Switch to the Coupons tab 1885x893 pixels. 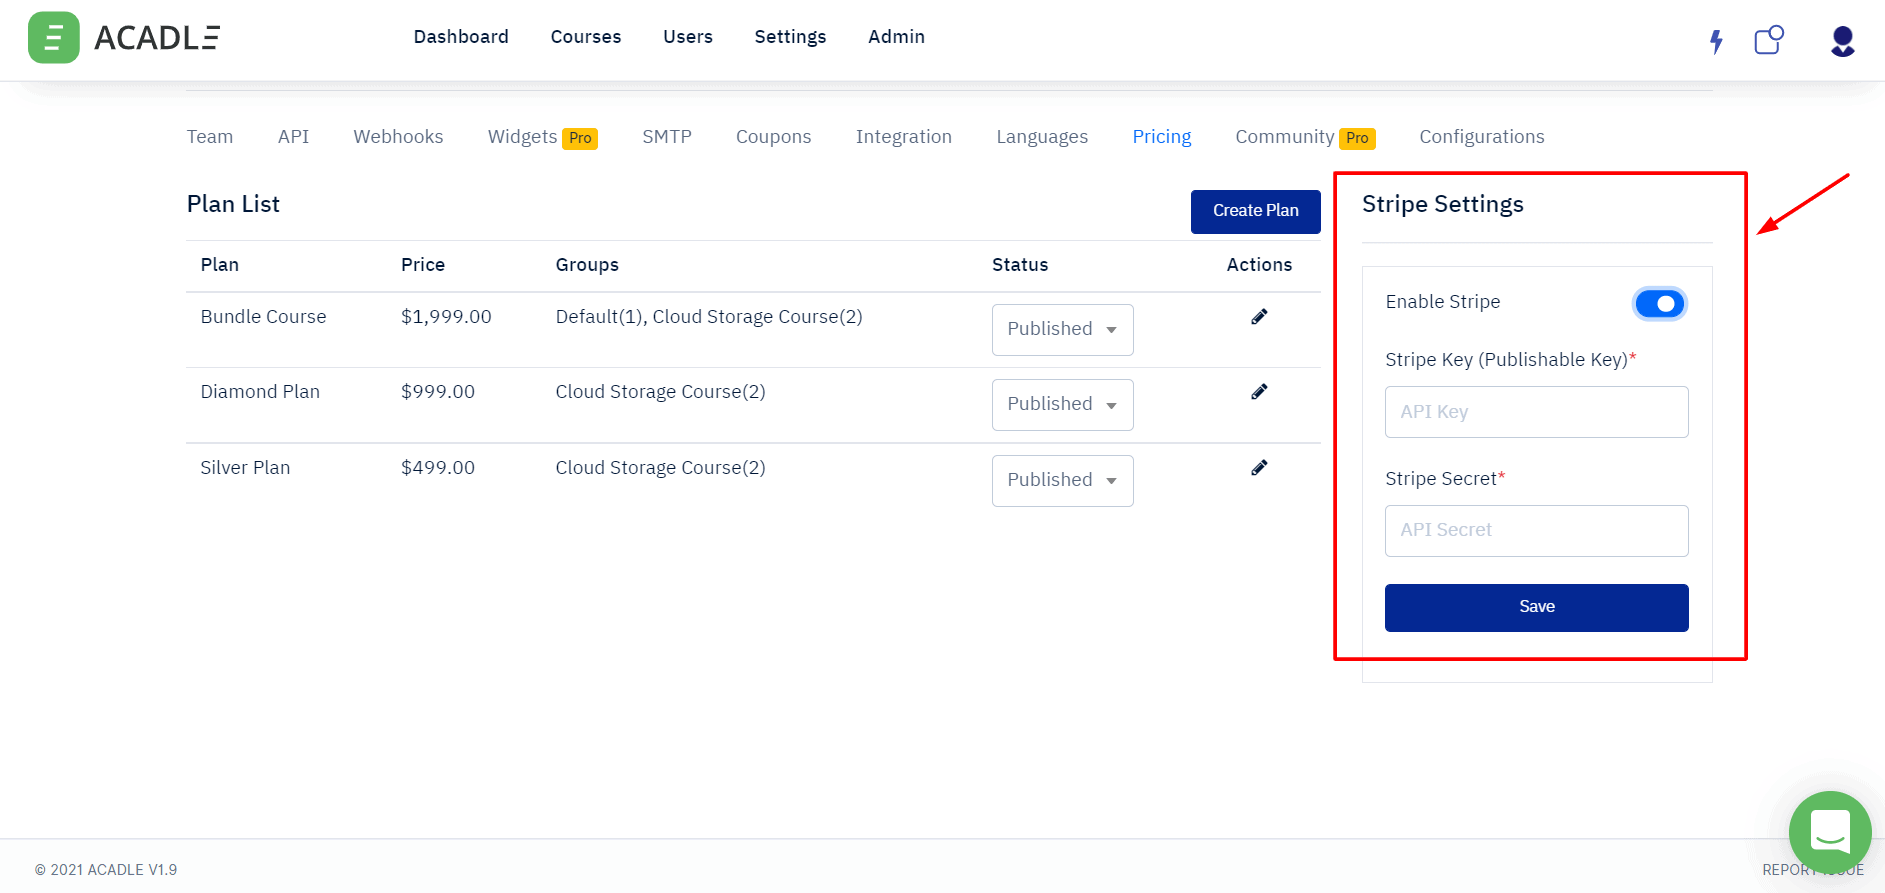point(773,137)
